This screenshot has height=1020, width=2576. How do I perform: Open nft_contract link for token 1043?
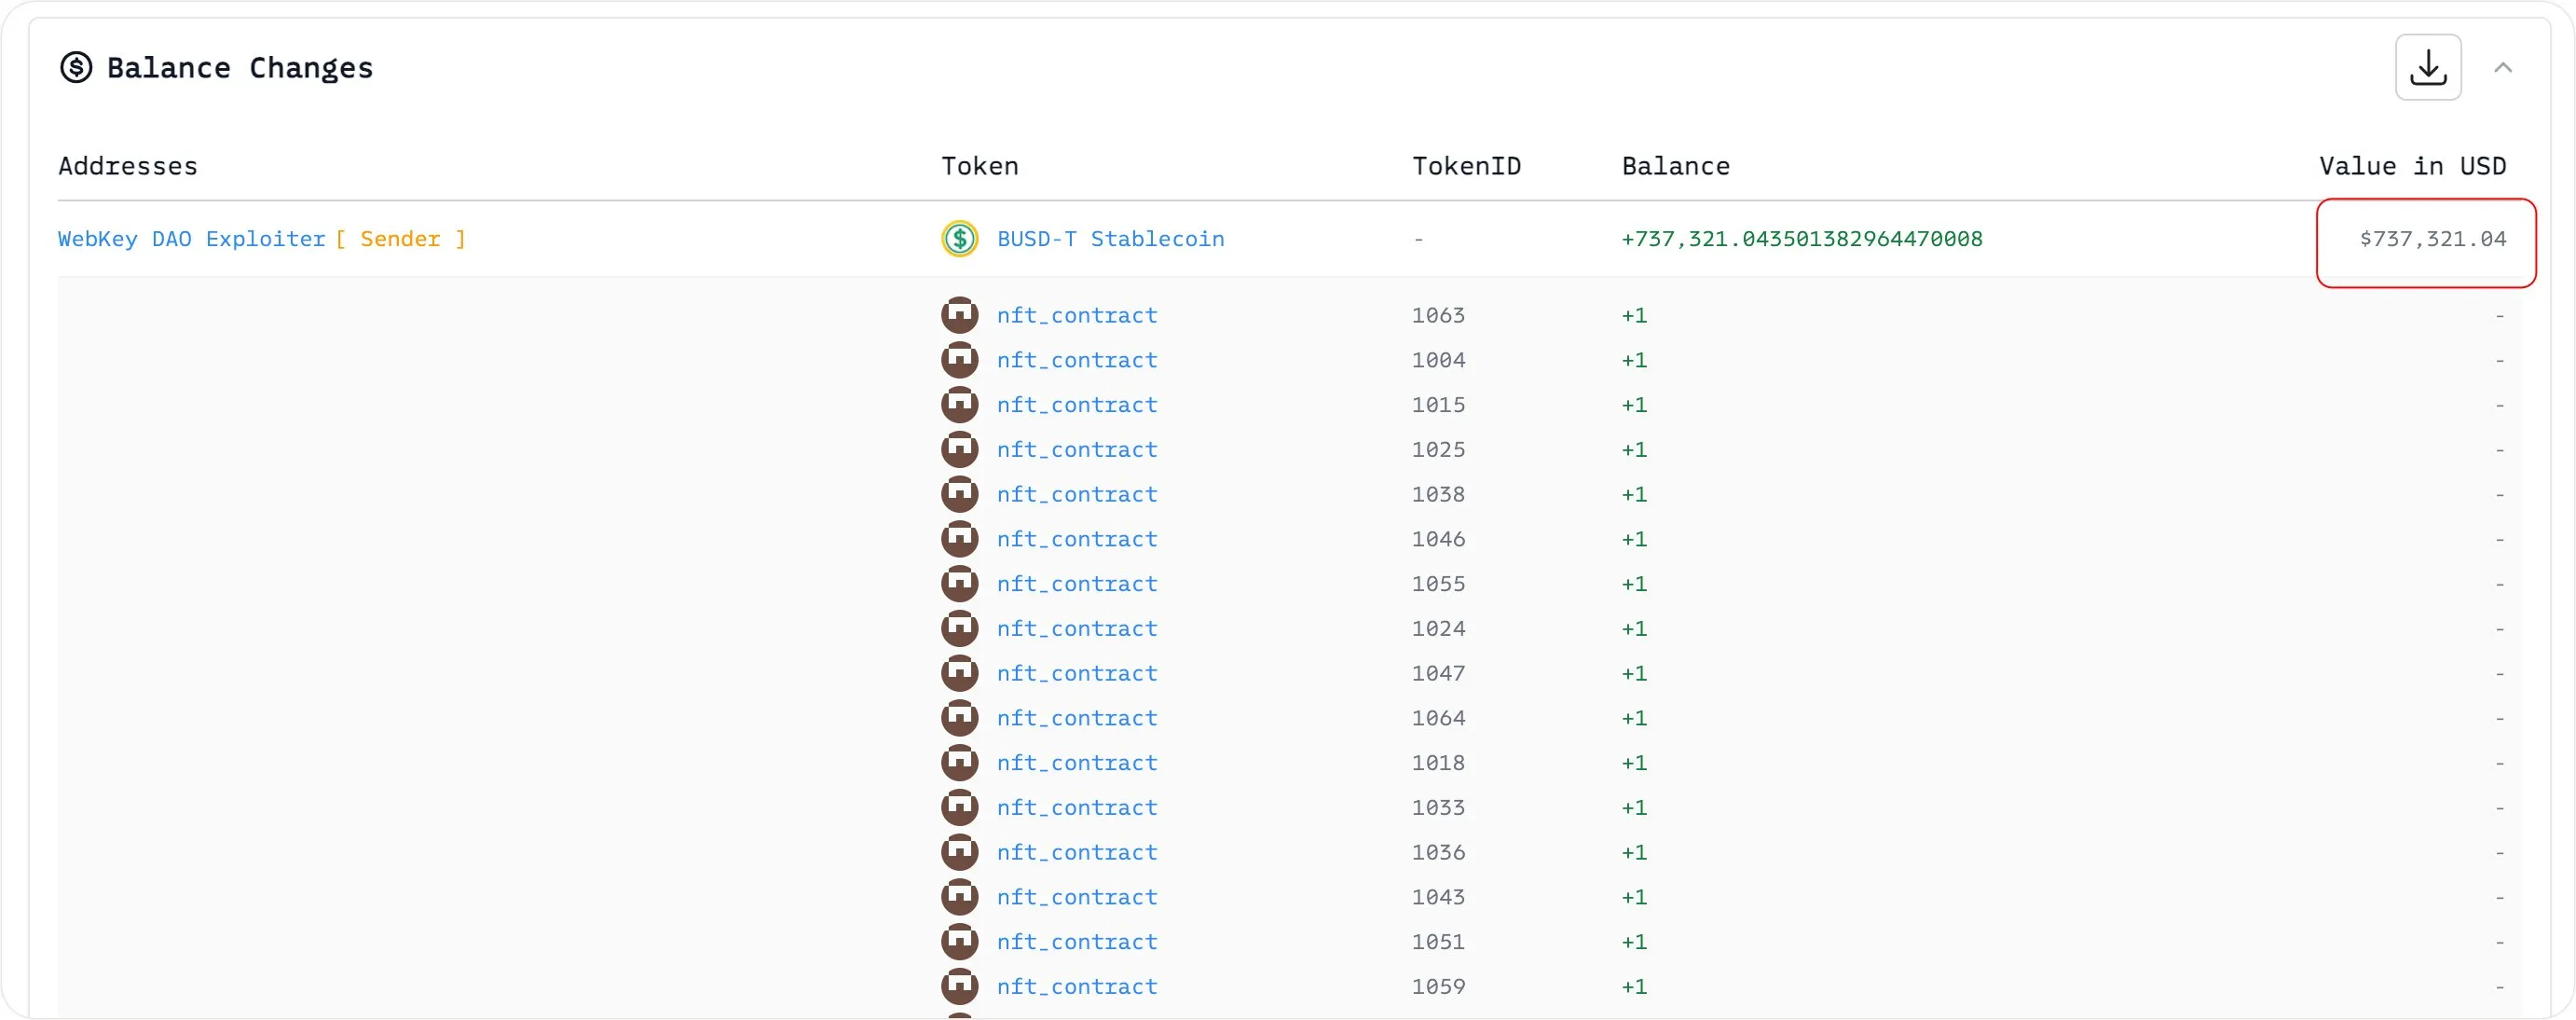point(1077,897)
